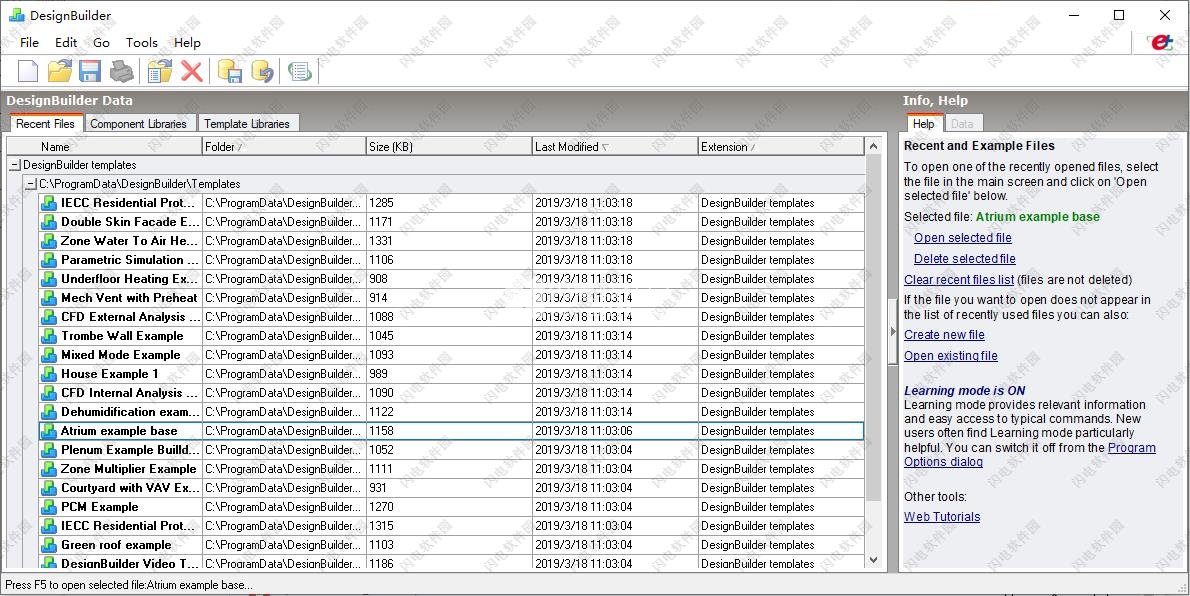Viewport: 1190px width, 596px height.
Task: Open the program options toolbar icon
Action: (300, 71)
